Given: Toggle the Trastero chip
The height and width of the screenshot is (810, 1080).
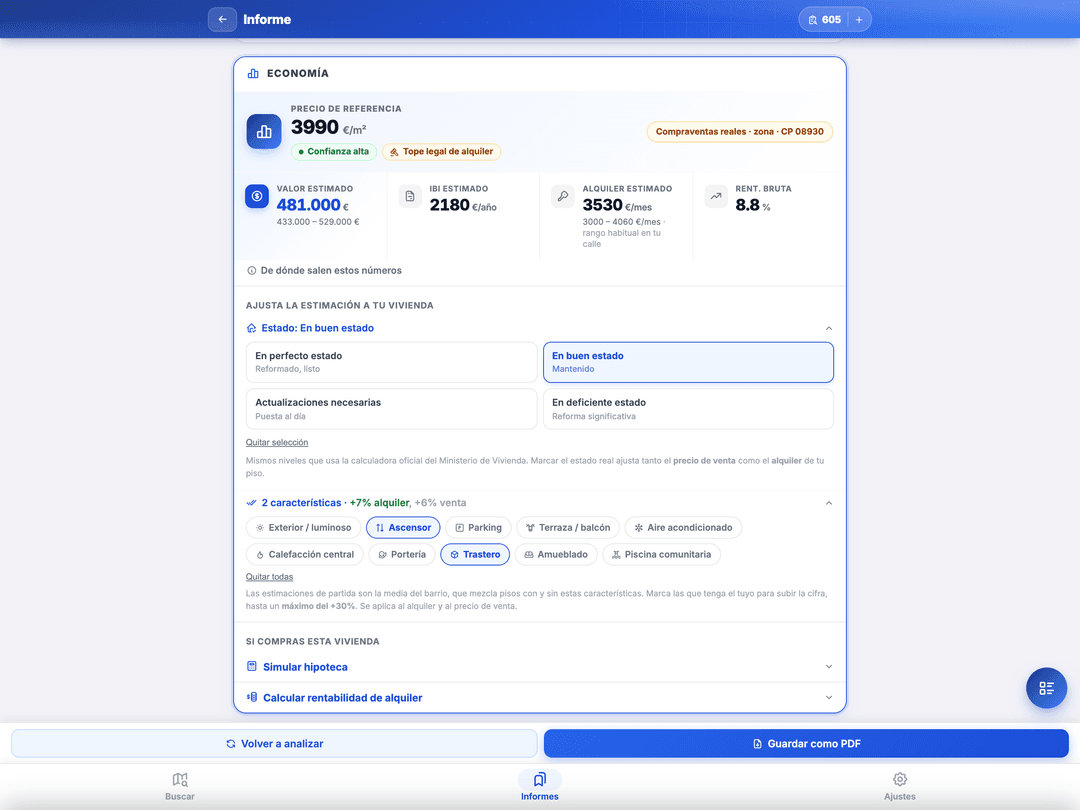Looking at the screenshot, I should point(475,554).
